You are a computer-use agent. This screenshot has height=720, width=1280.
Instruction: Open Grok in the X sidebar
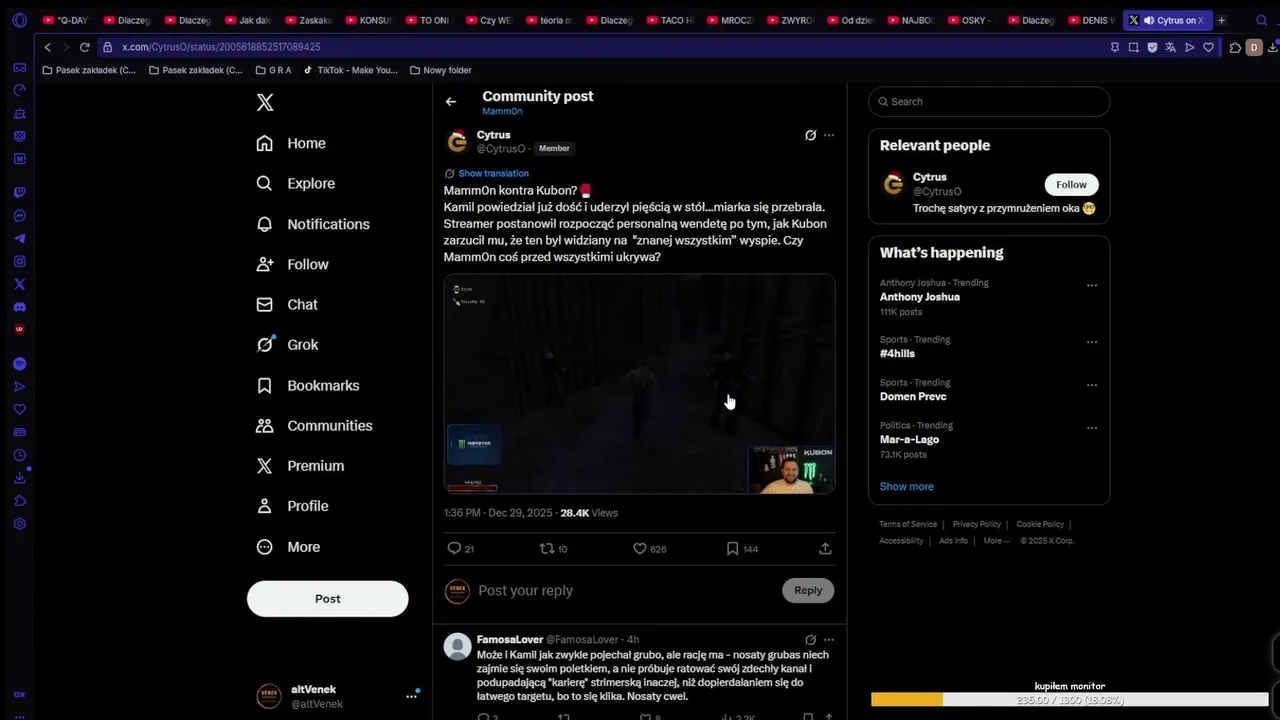click(287, 344)
